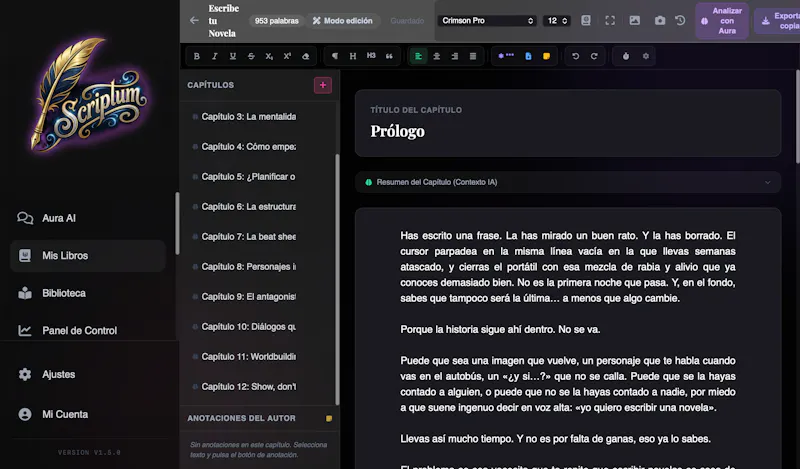This screenshot has width=800, height=469.
Task: Apply bold formatting
Action: pyautogui.click(x=196, y=56)
